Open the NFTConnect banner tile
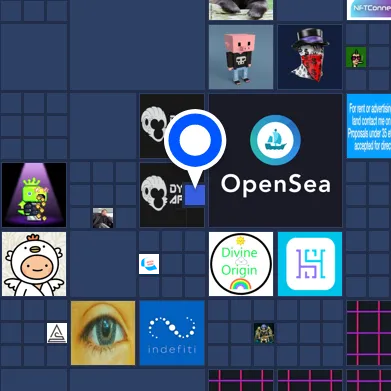 point(369,10)
